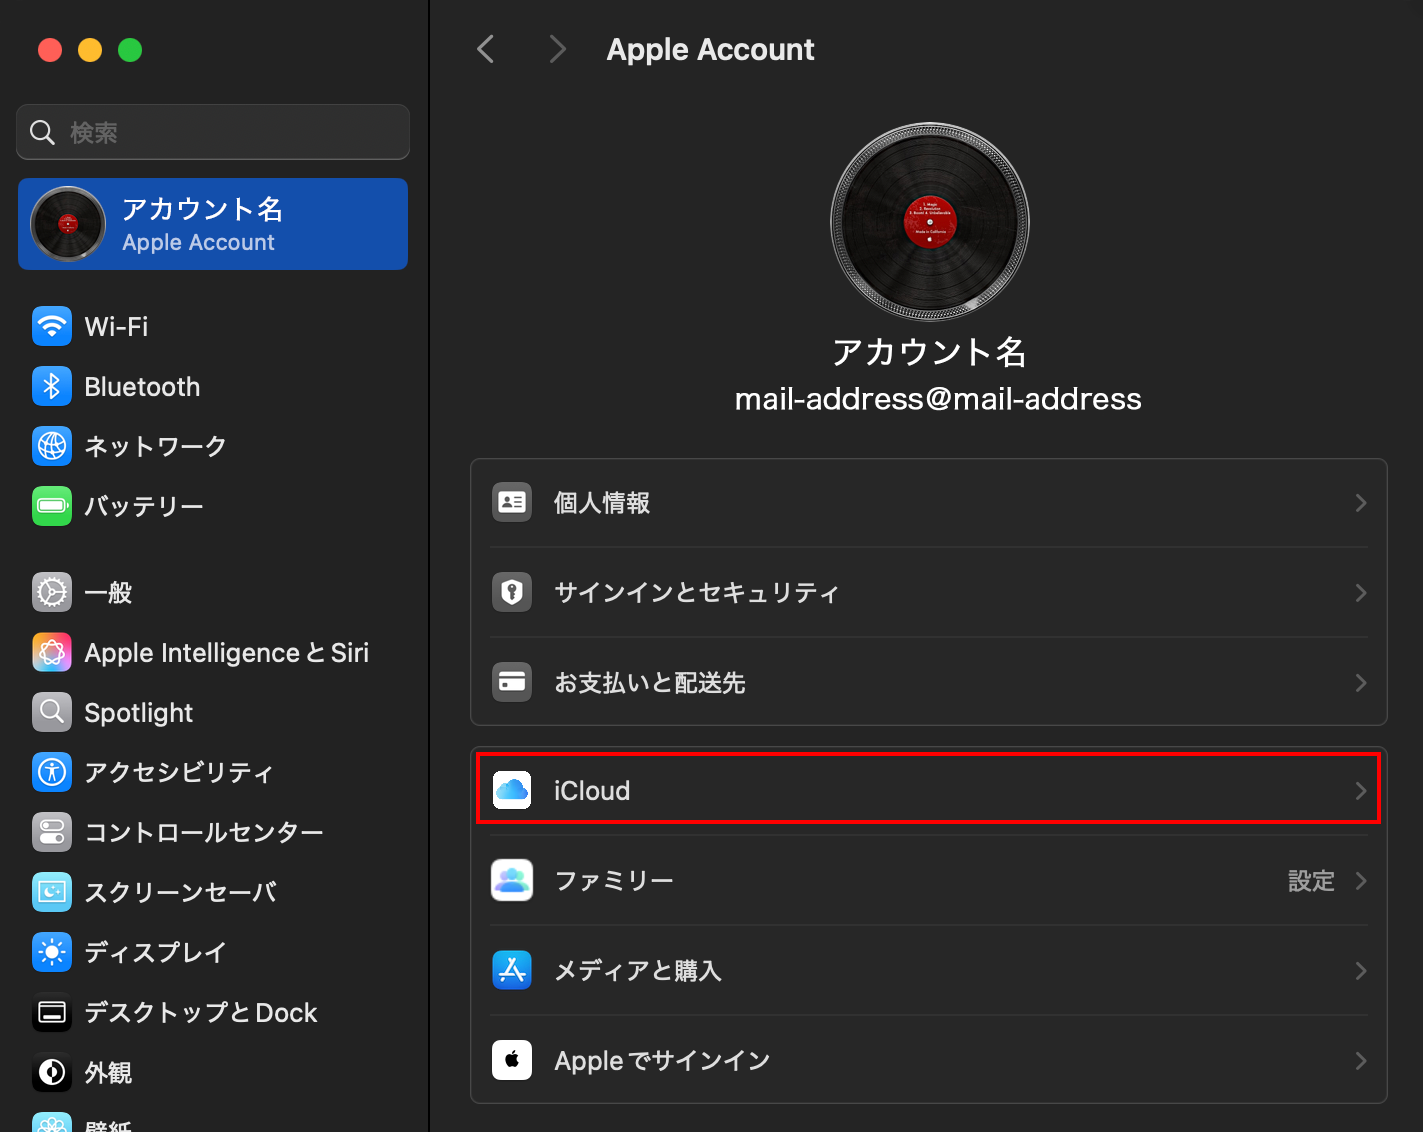Expand Apple でサインイン row chevron
The image size is (1423, 1132).
tap(1360, 1061)
